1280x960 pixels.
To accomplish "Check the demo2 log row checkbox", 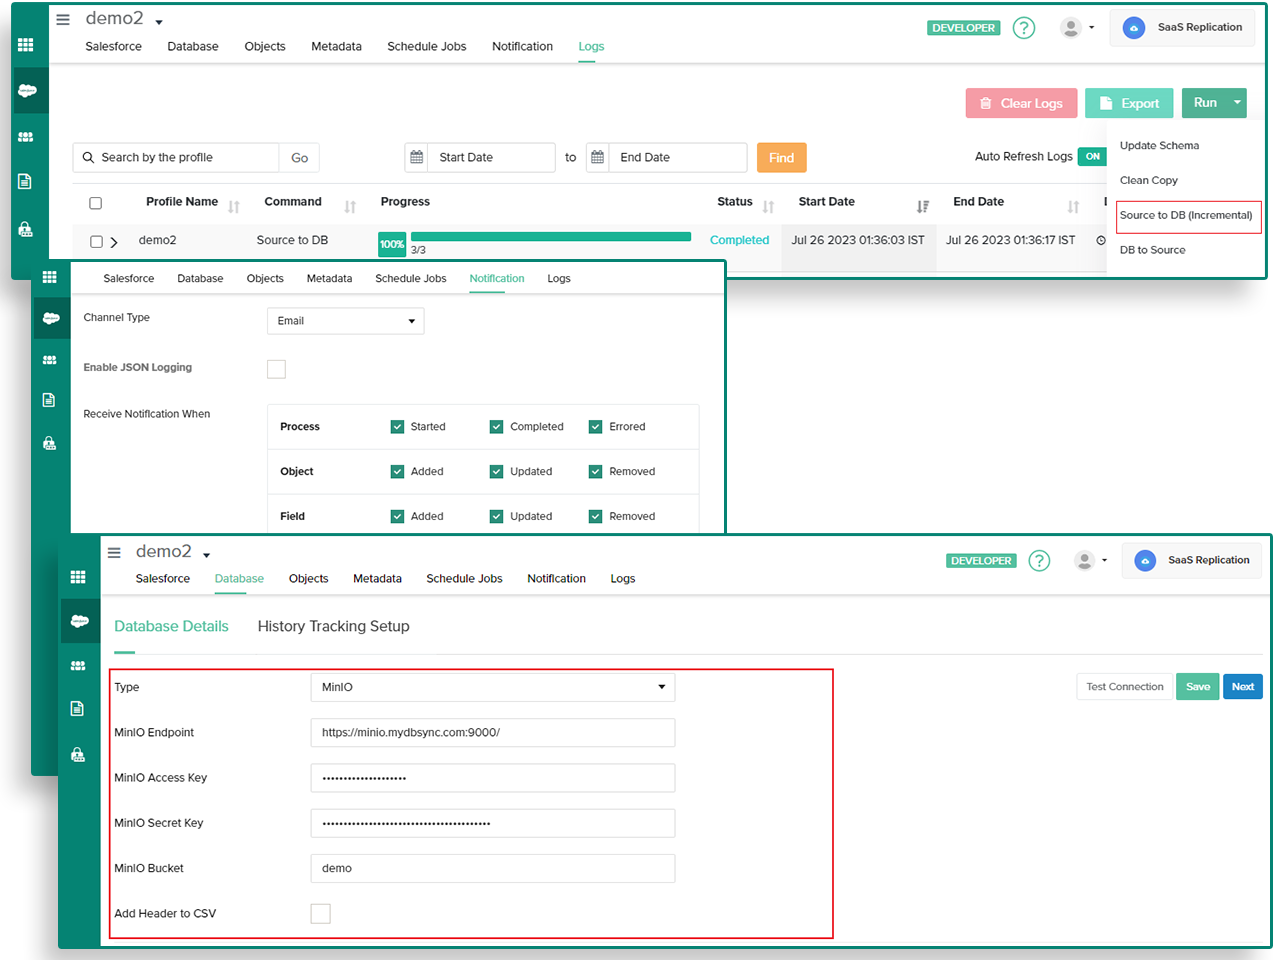I will click(97, 241).
